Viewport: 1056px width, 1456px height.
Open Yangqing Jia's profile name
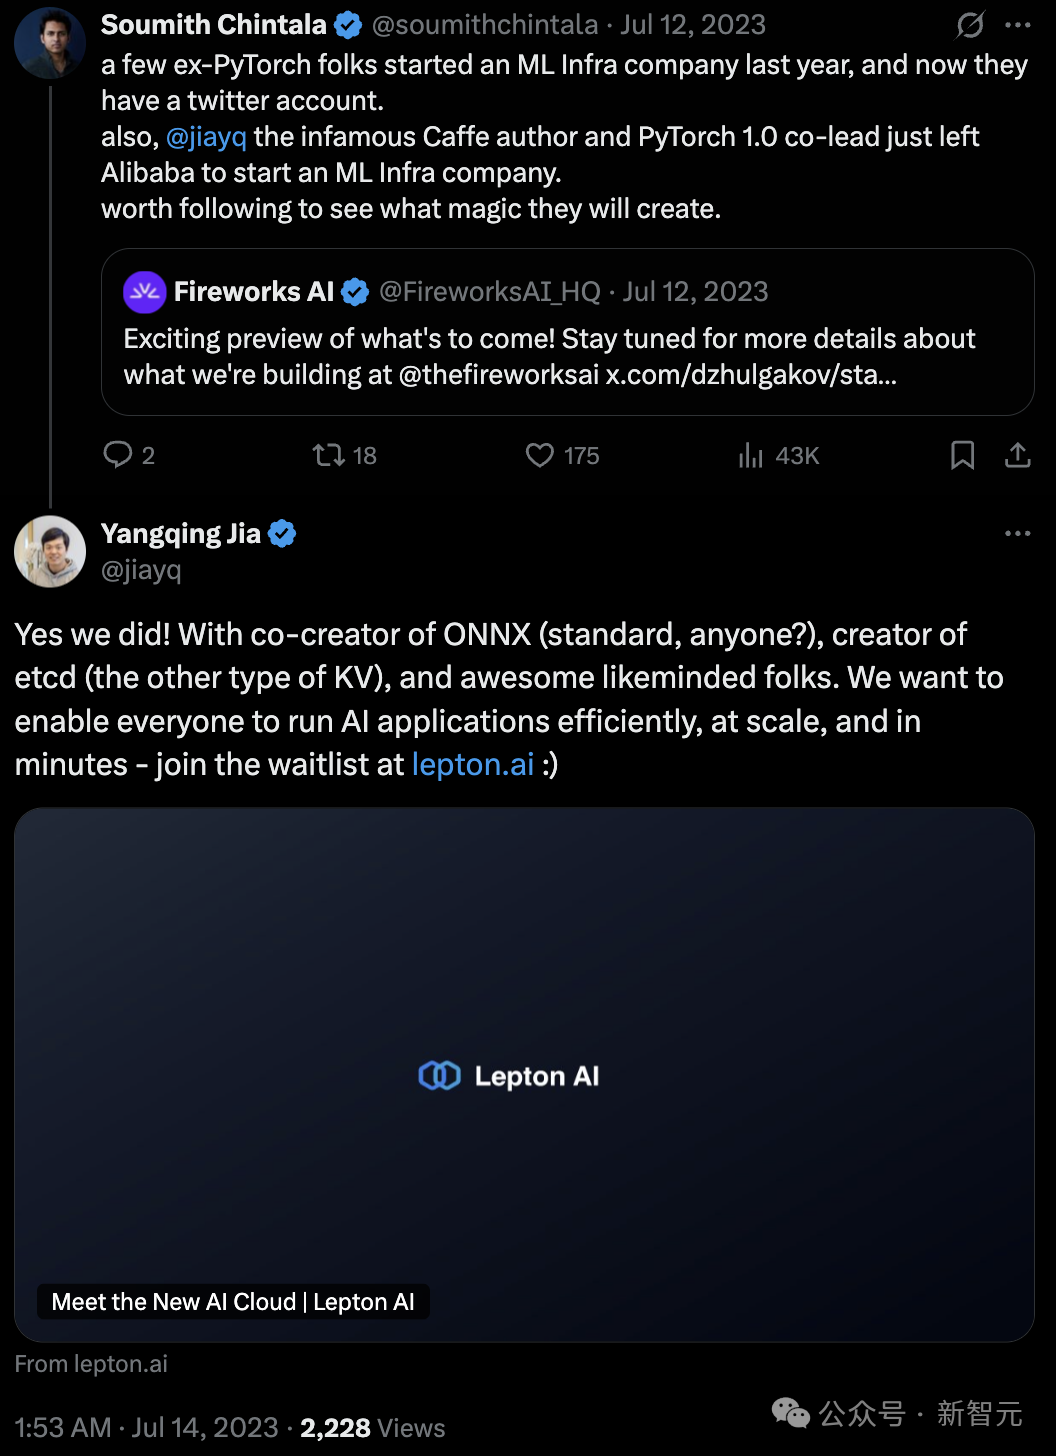tap(181, 533)
